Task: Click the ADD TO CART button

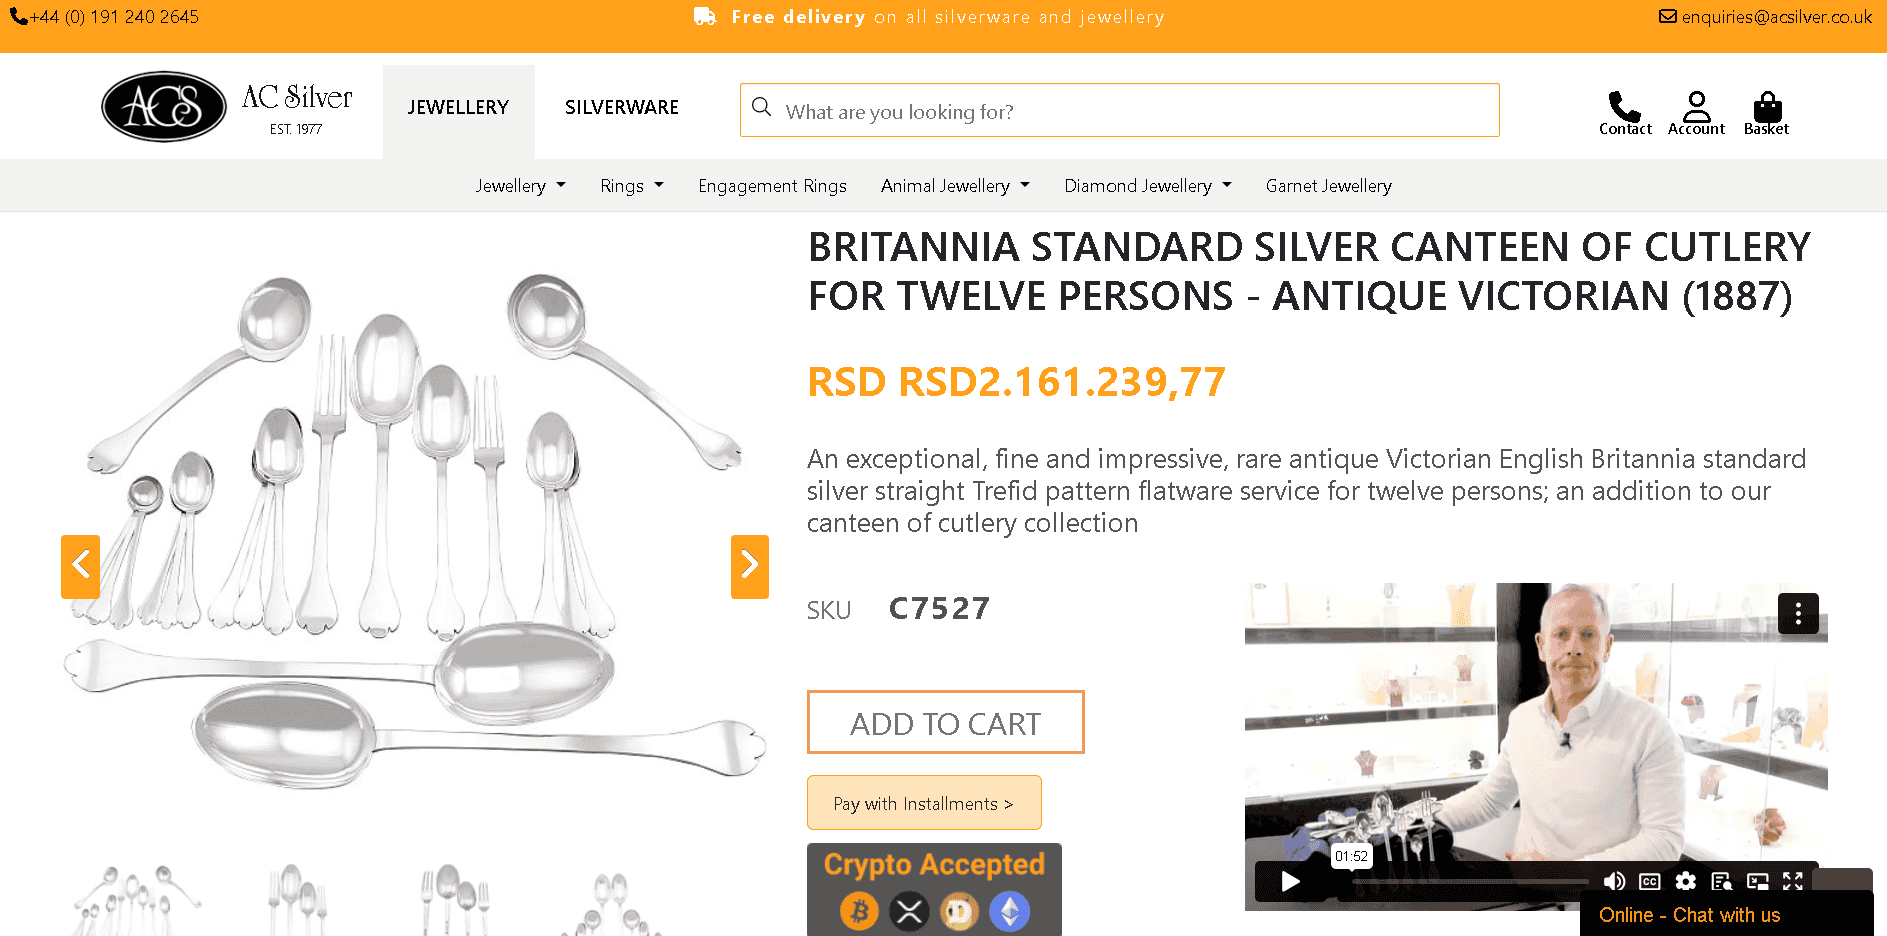Action: click(945, 722)
